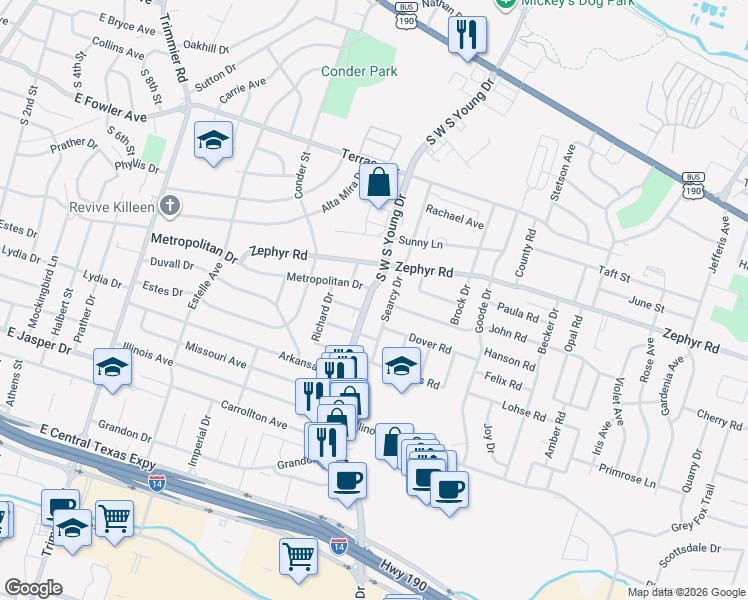Select the rightmost coffee cup marker
Viewport: 748px width, 600px height.
(x=449, y=494)
